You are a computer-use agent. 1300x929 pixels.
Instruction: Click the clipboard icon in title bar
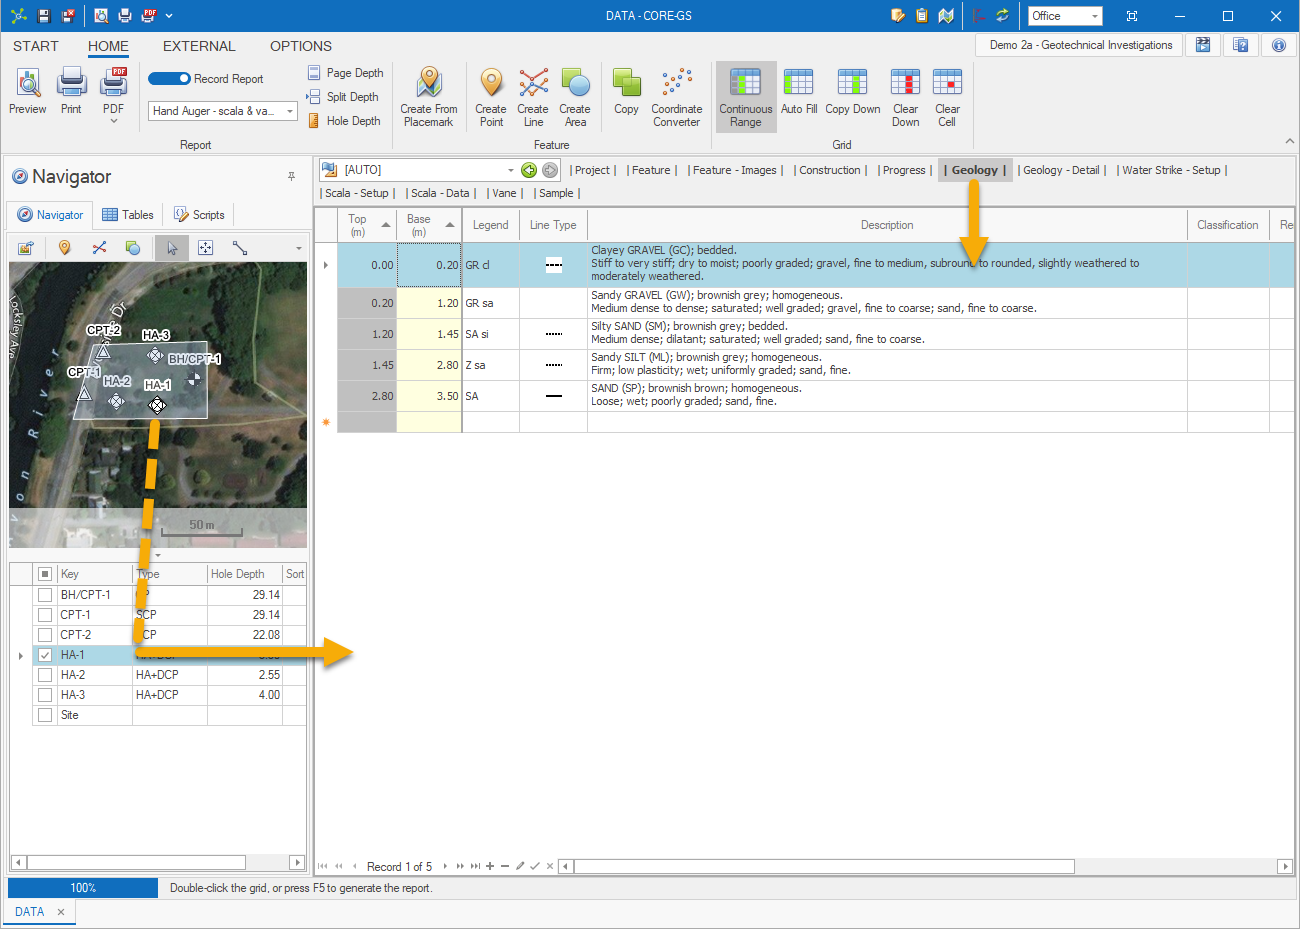click(x=922, y=16)
